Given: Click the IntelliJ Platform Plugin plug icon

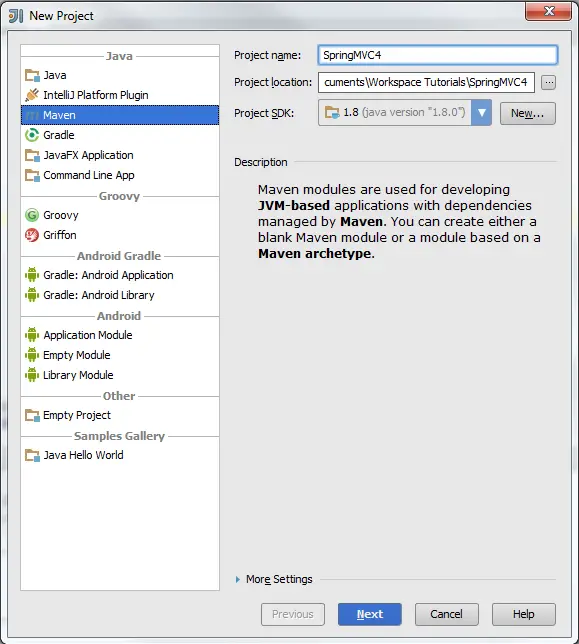Looking at the screenshot, I should (x=32, y=95).
